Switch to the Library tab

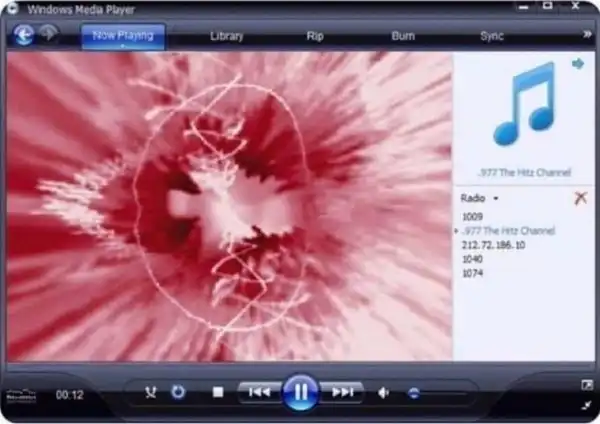[226, 36]
